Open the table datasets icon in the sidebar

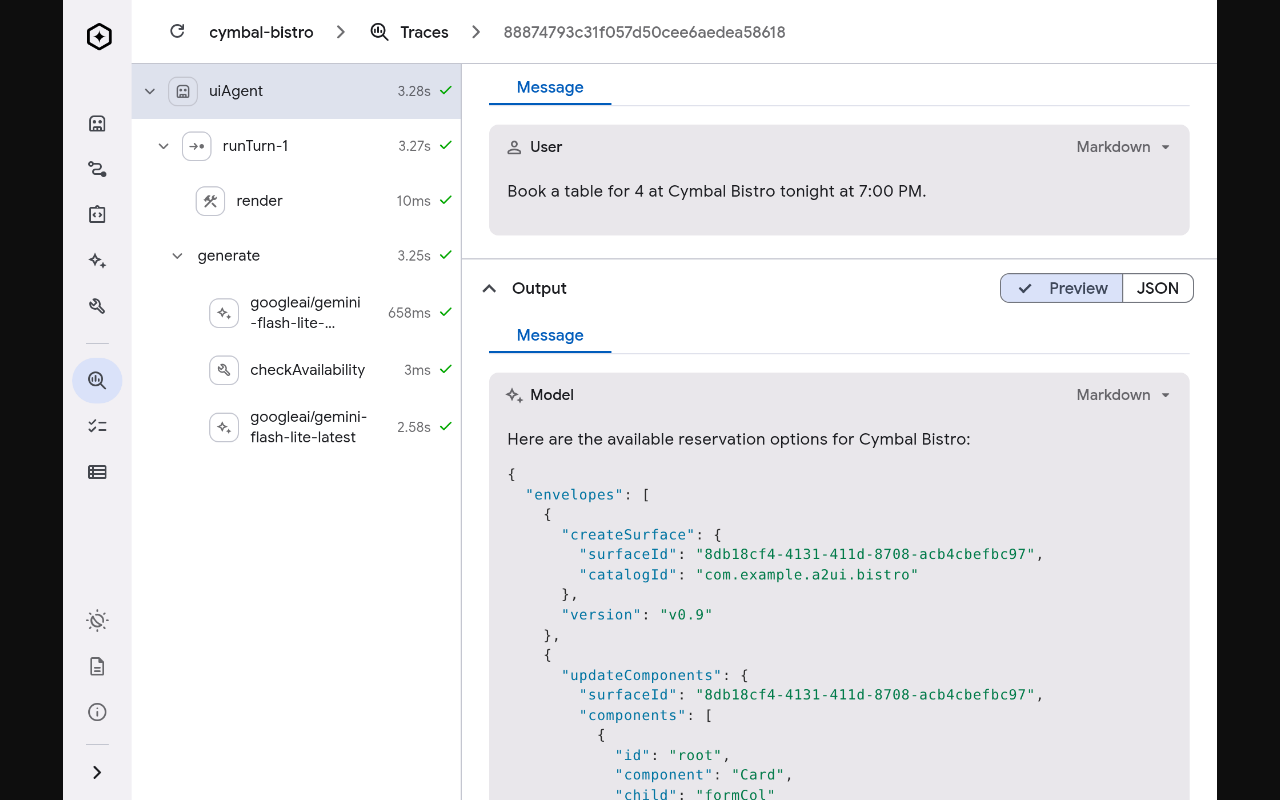(x=97, y=472)
